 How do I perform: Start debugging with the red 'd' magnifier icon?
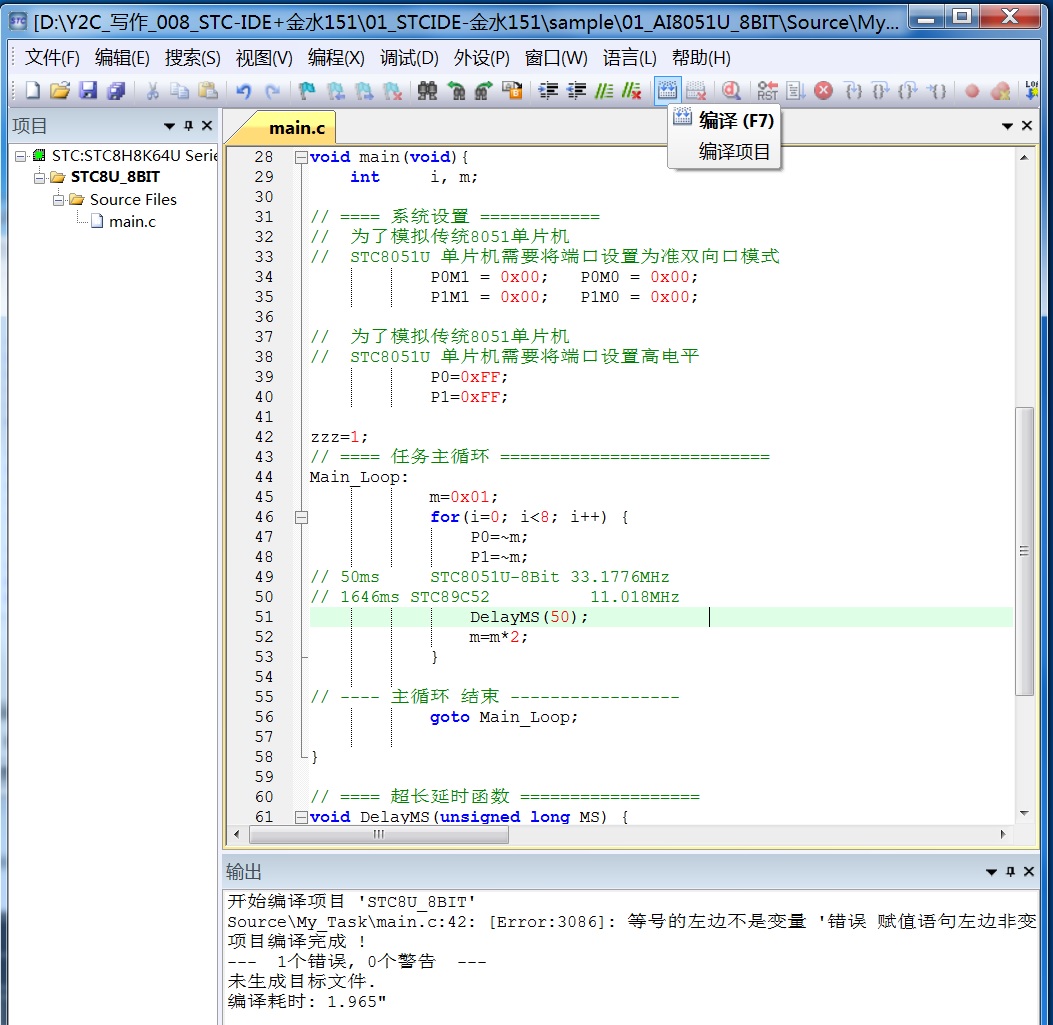[731, 90]
